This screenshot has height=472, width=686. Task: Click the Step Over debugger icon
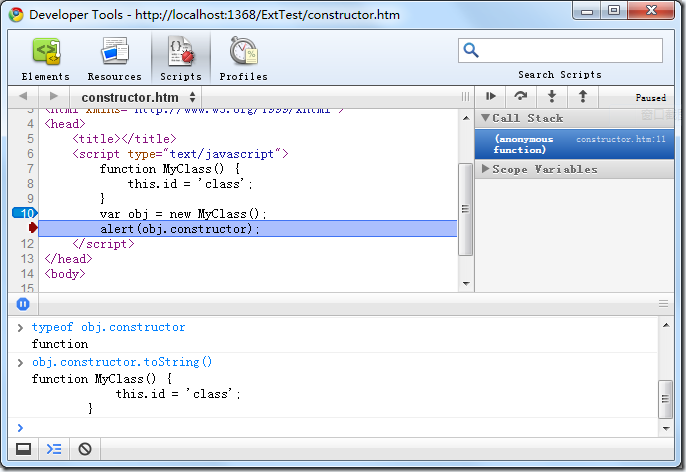pos(520,96)
